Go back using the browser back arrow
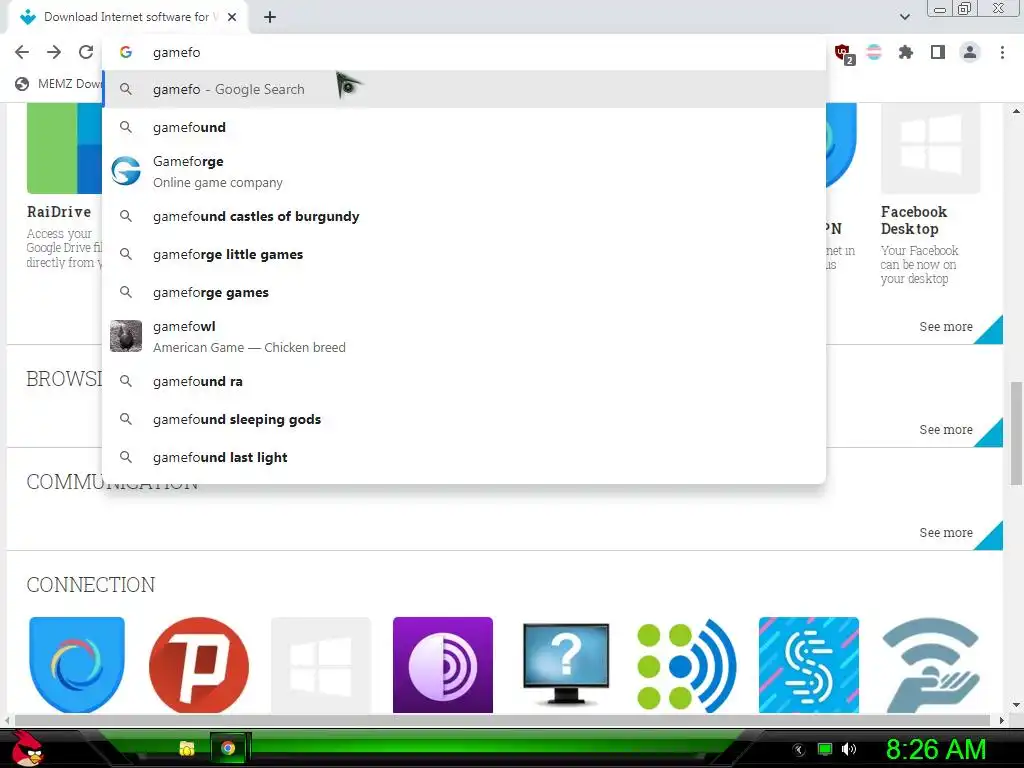The image size is (1024, 768). tap(22, 52)
